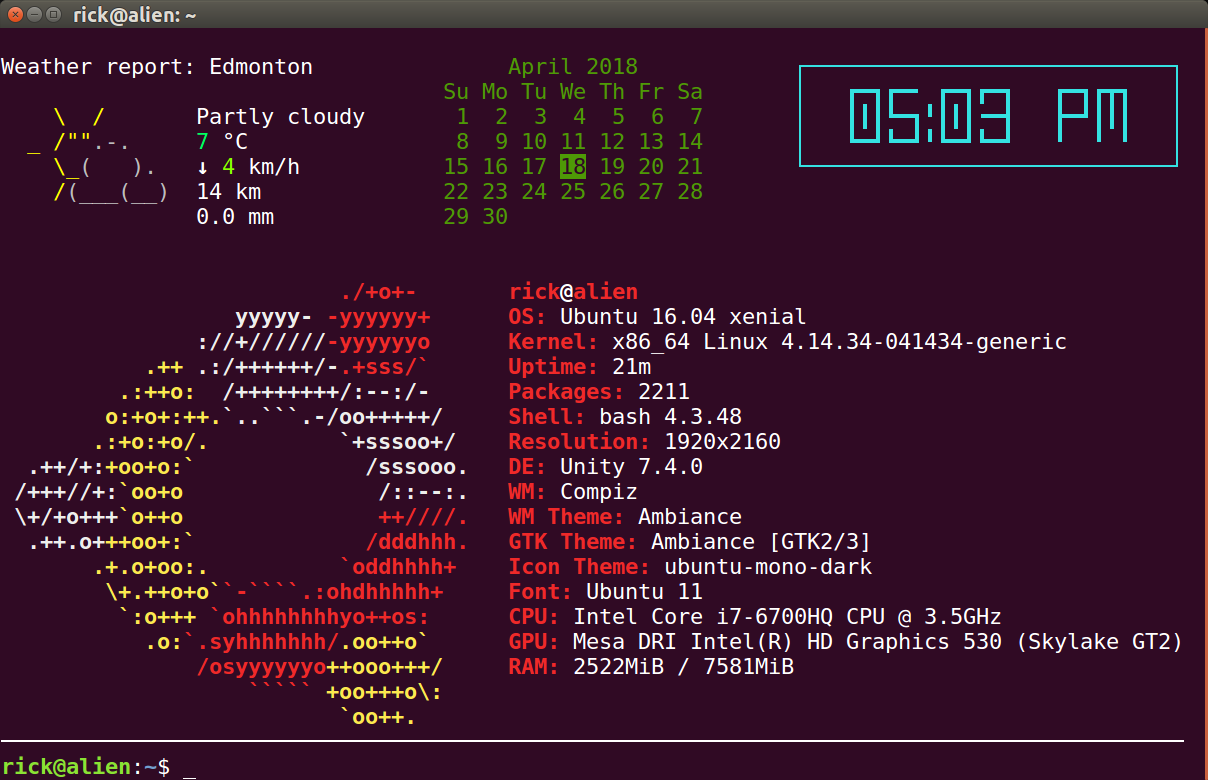Image resolution: width=1208 pixels, height=780 pixels.
Task: Click the April 2018 calendar heading
Action: click(573, 66)
